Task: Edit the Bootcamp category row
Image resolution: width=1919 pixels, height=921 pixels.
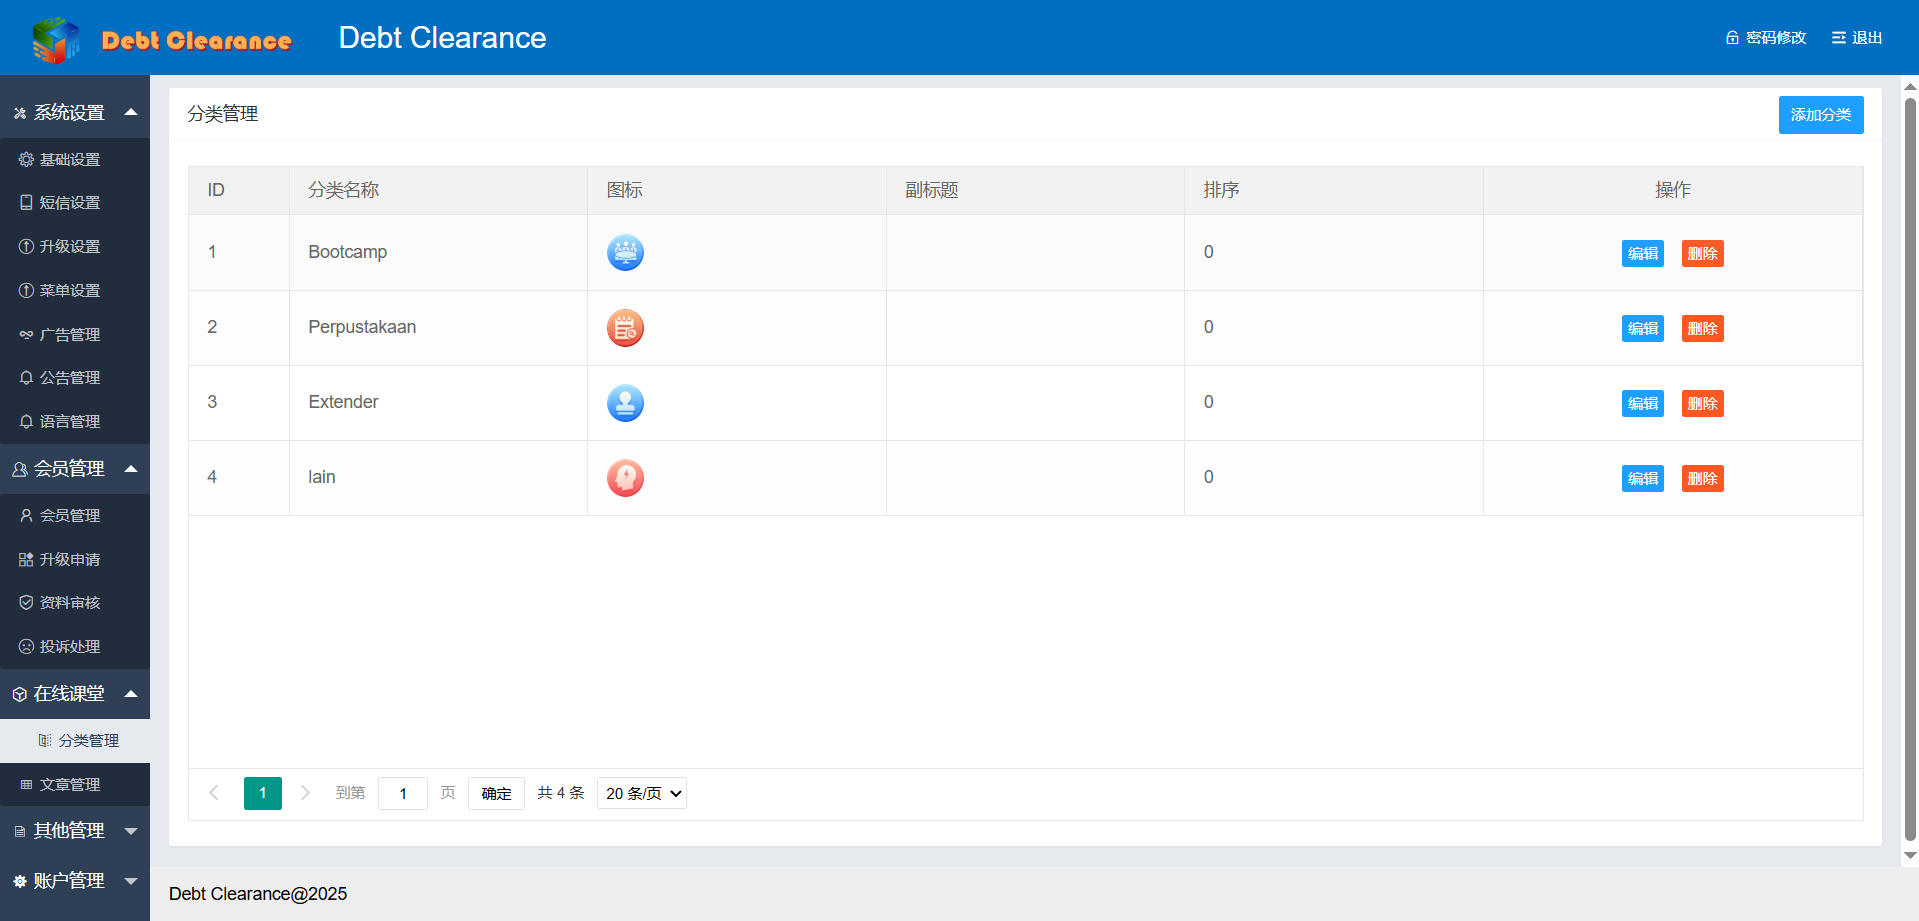Action: (1642, 254)
